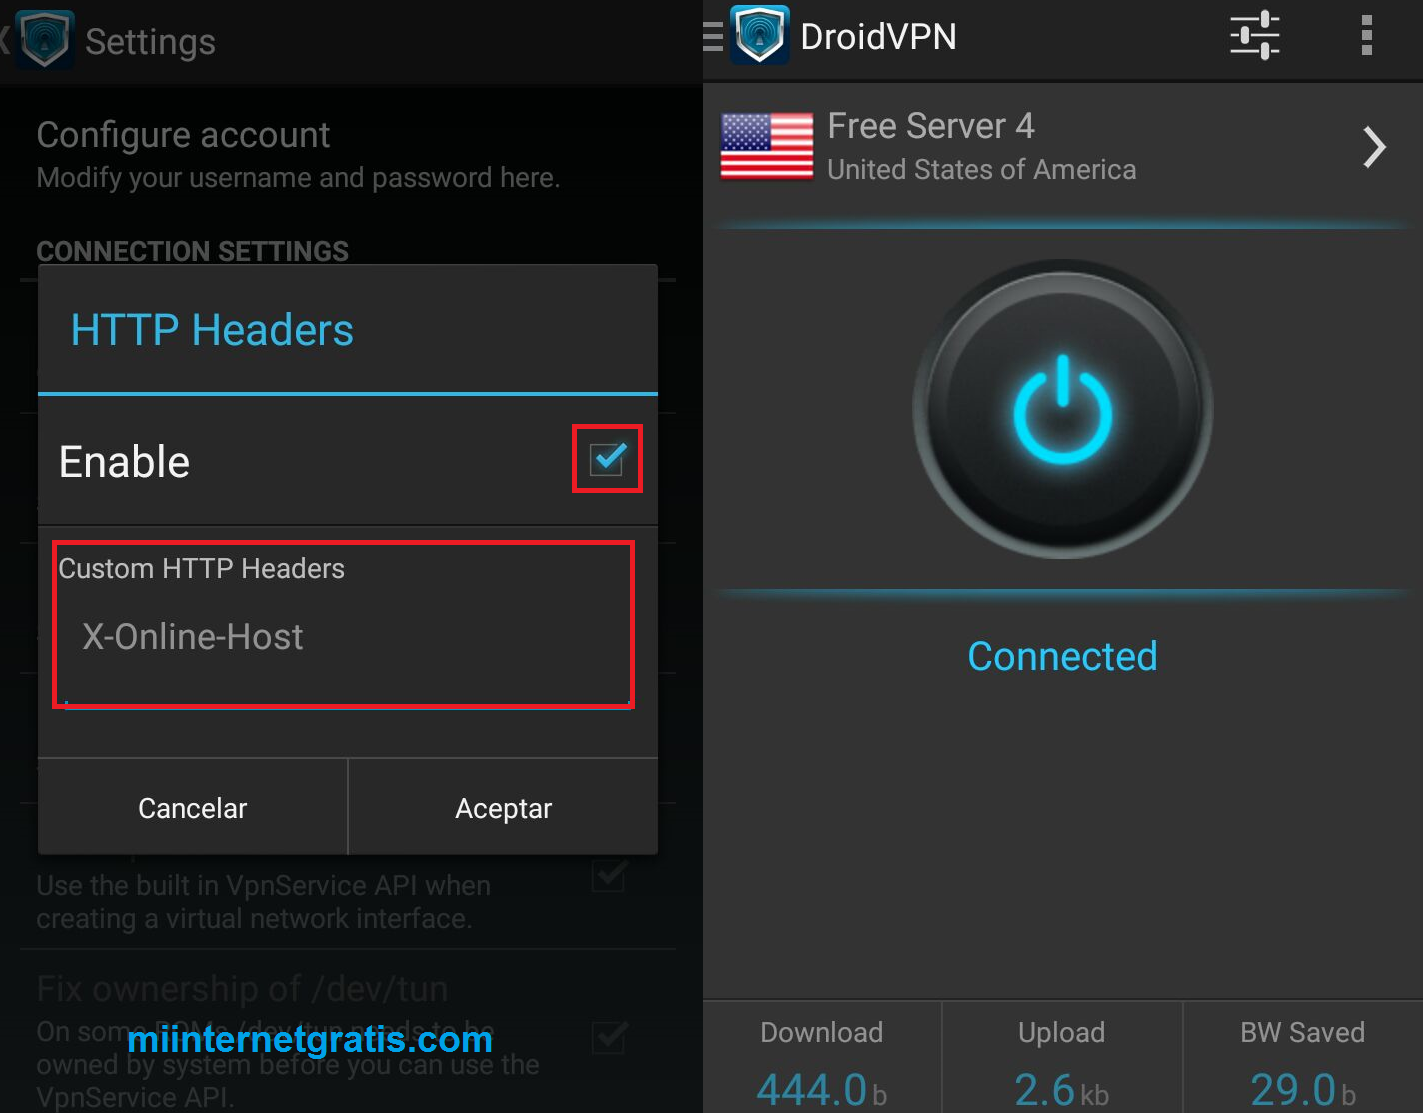Tap the Connected status label

click(1062, 657)
